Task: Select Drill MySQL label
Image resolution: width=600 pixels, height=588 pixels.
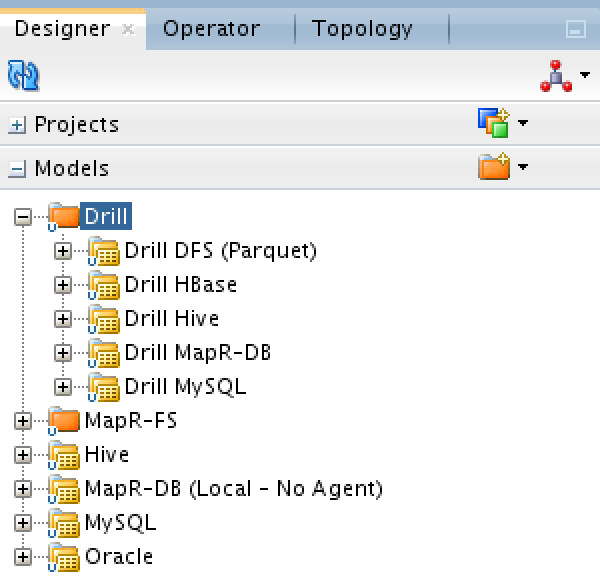Action: 186,387
